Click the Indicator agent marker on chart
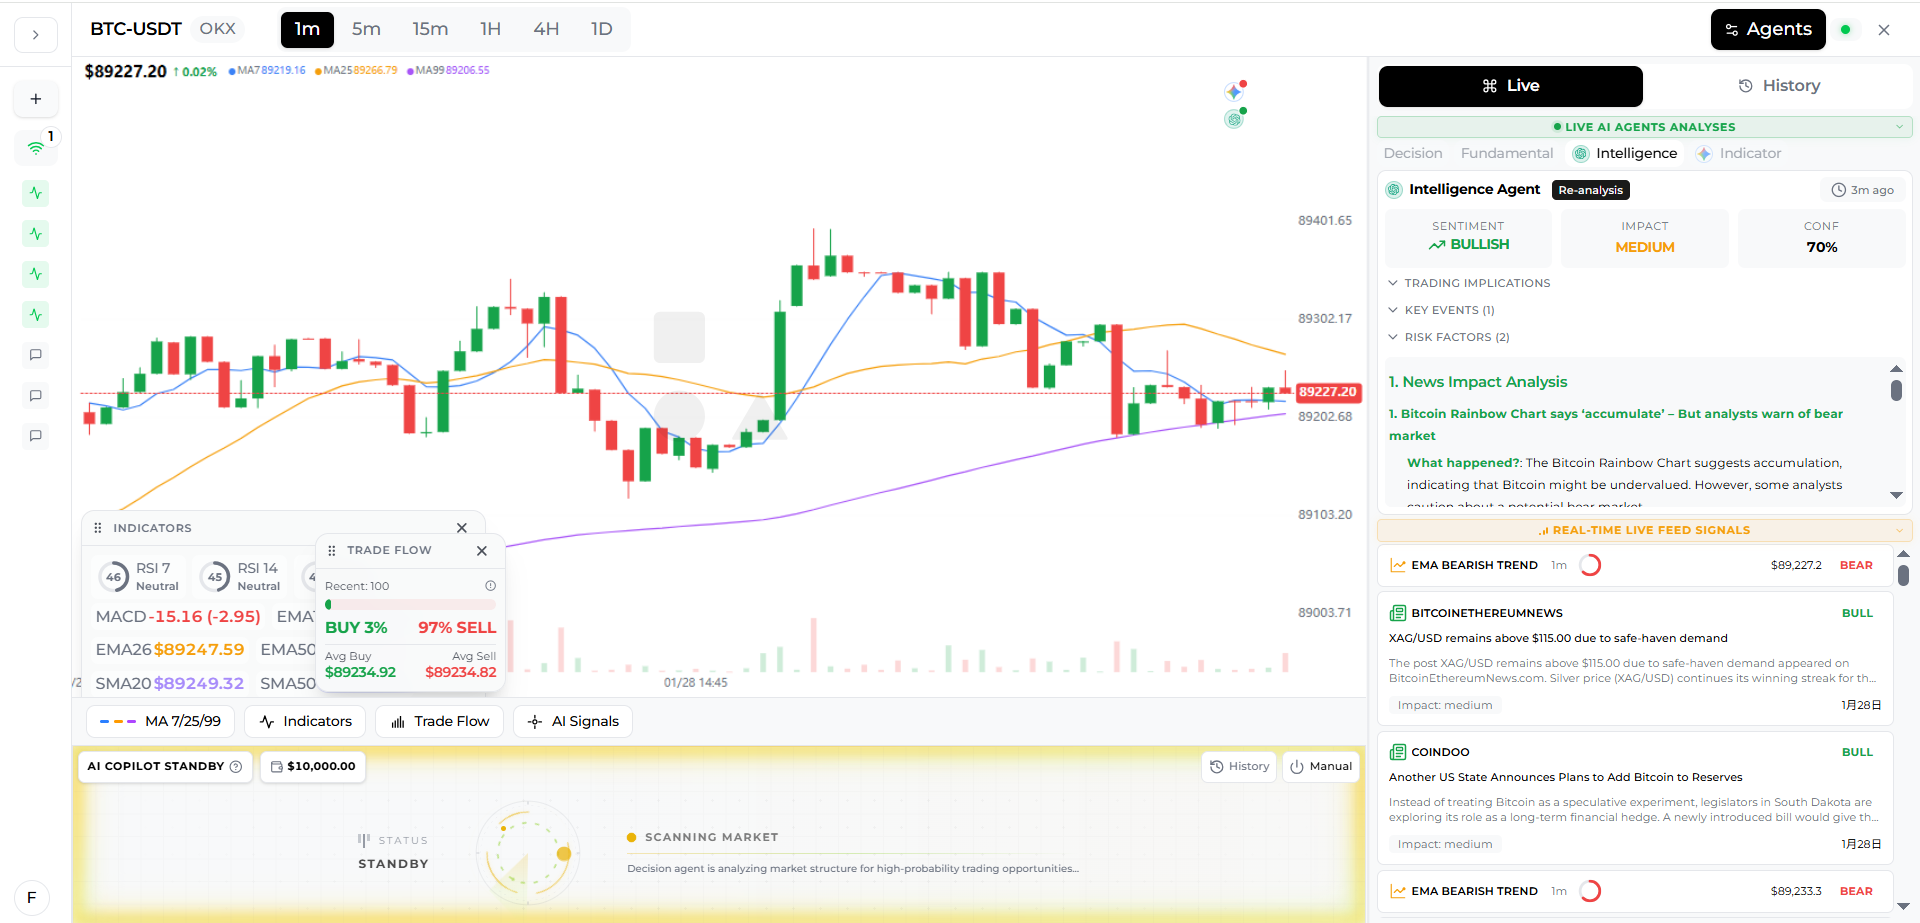 click(x=1235, y=91)
